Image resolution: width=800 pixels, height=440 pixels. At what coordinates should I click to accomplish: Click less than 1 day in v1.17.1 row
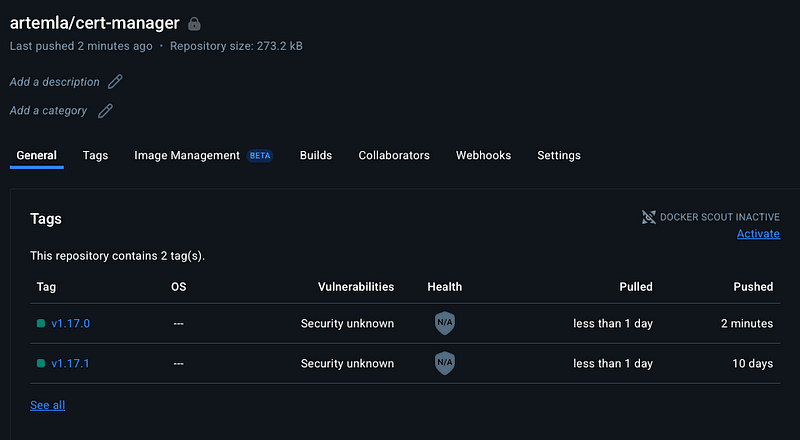coord(613,363)
